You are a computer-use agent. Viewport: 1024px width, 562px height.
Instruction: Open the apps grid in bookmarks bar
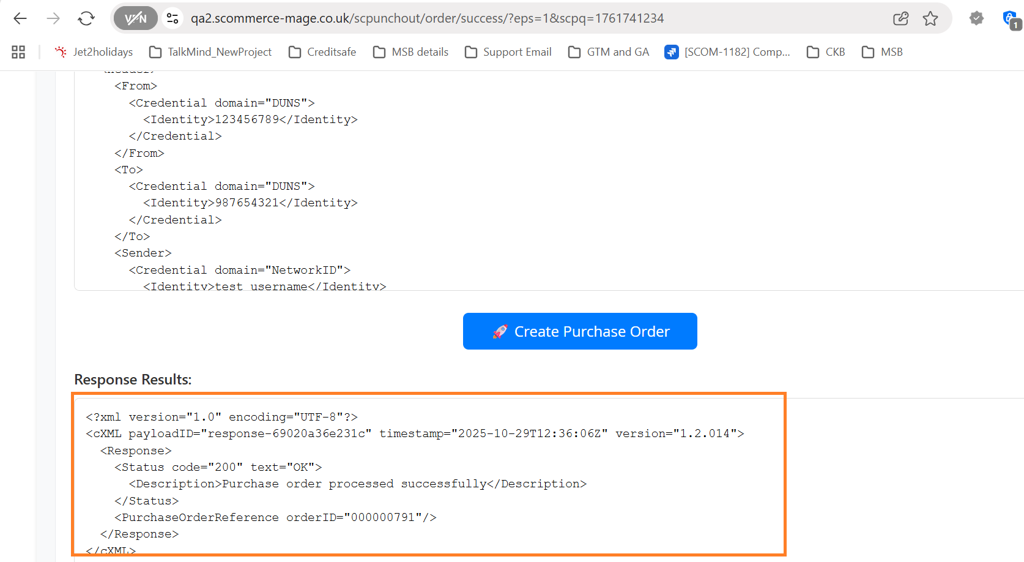pyautogui.click(x=18, y=52)
